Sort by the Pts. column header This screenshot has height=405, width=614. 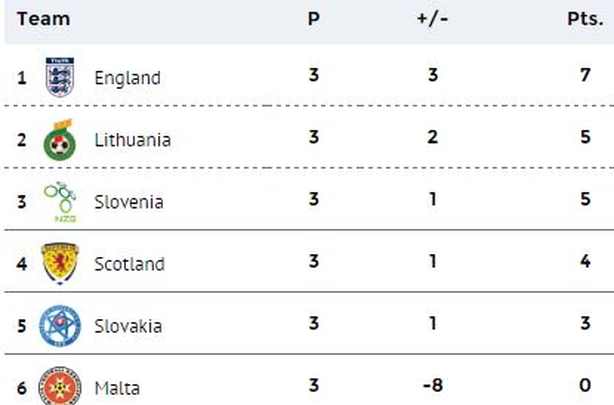tap(585, 19)
